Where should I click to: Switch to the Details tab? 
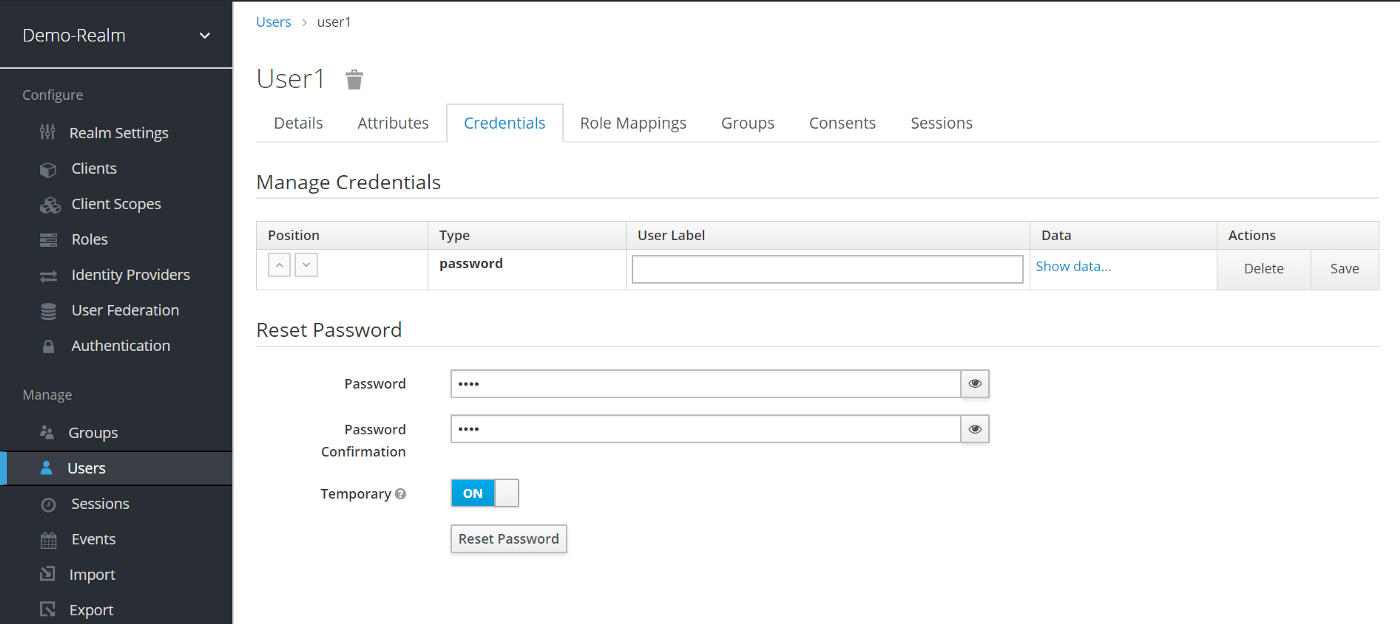click(x=298, y=123)
